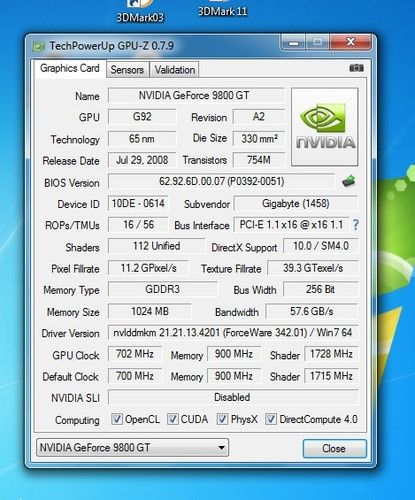Open the GeForce 9800 GT card dropdown
Image resolution: width=415 pixels, height=500 pixels.
point(132,447)
